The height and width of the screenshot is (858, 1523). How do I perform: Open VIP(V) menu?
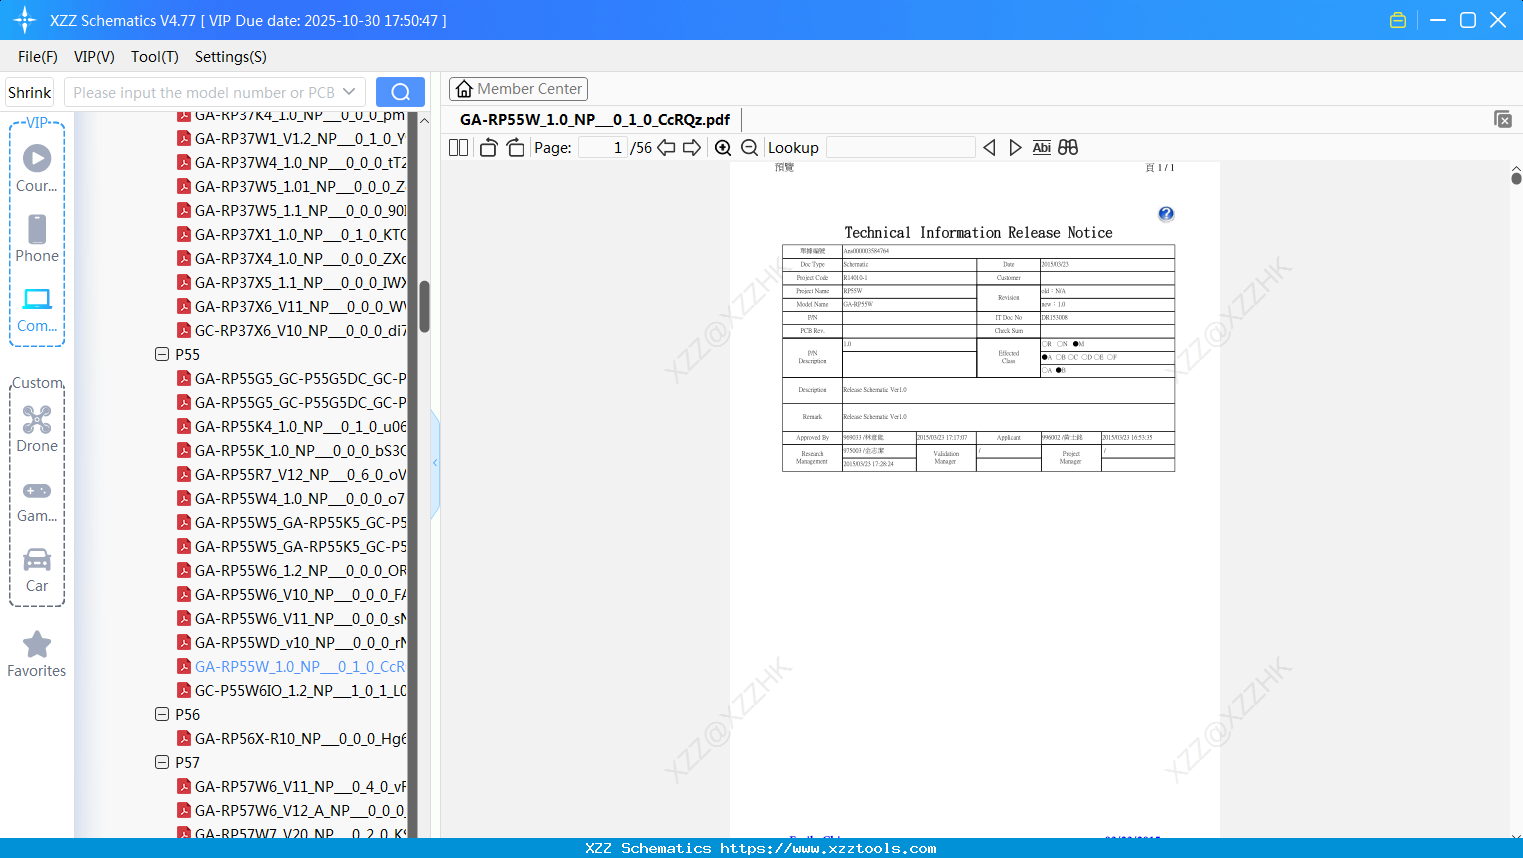coord(94,57)
